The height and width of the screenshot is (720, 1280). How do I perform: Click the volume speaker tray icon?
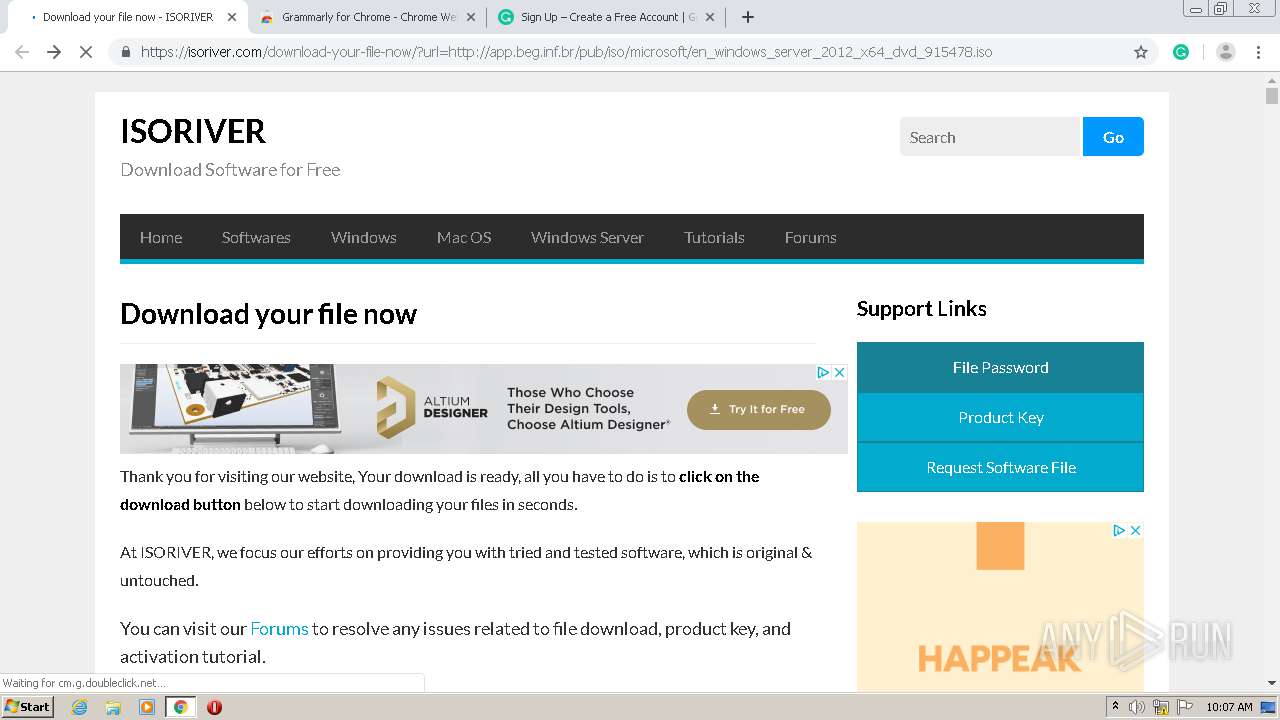[1137, 707]
